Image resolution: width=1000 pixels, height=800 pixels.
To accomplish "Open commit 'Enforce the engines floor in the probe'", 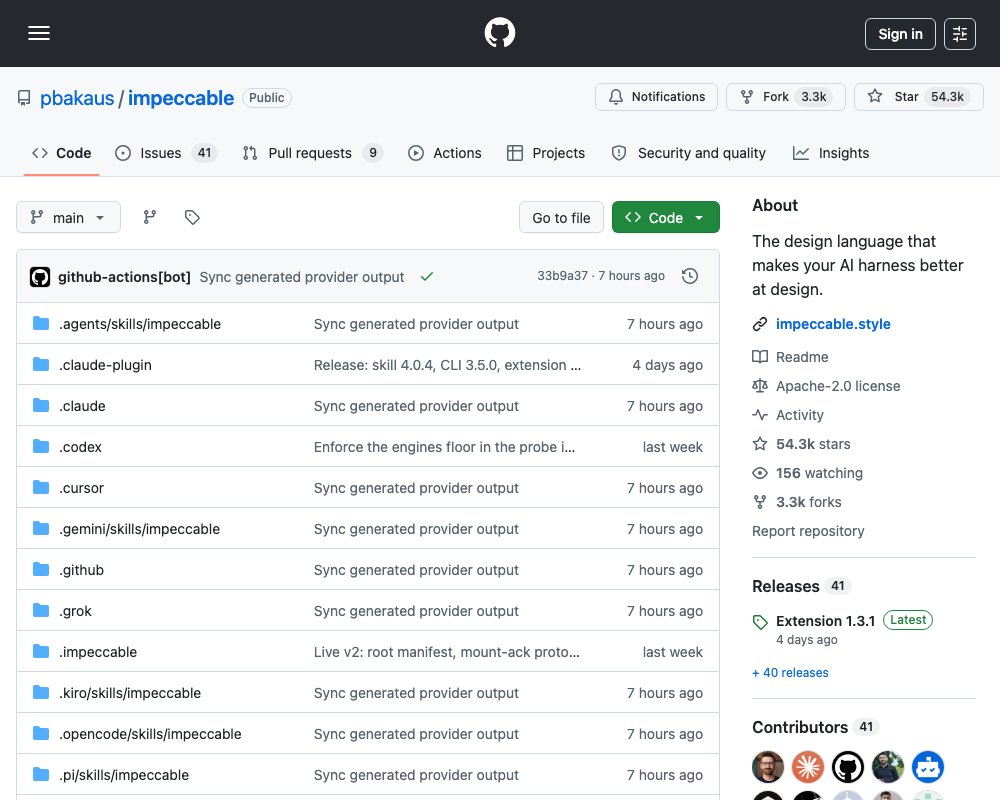I will click(x=445, y=447).
